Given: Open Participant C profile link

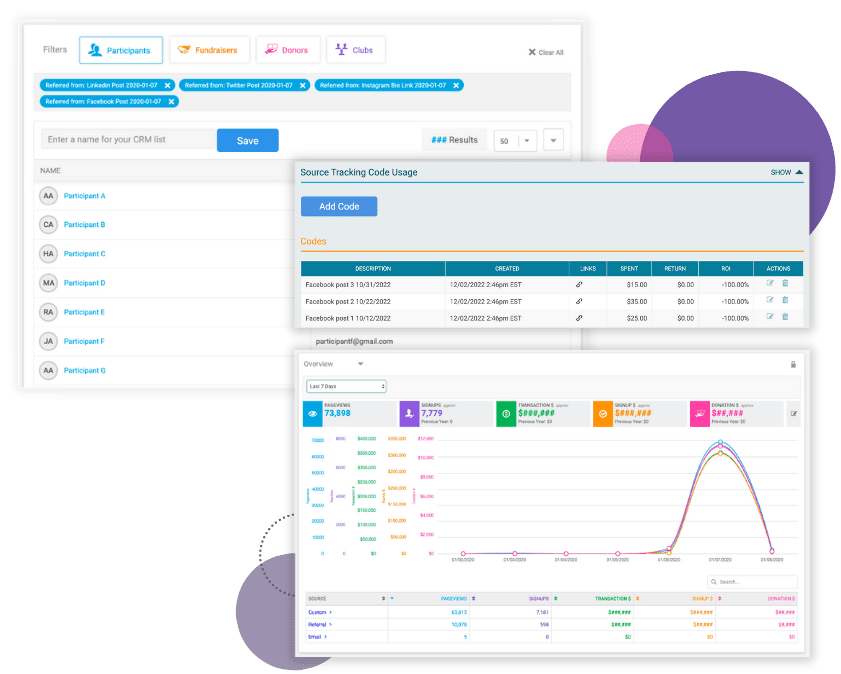Looking at the screenshot, I should 85,254.
